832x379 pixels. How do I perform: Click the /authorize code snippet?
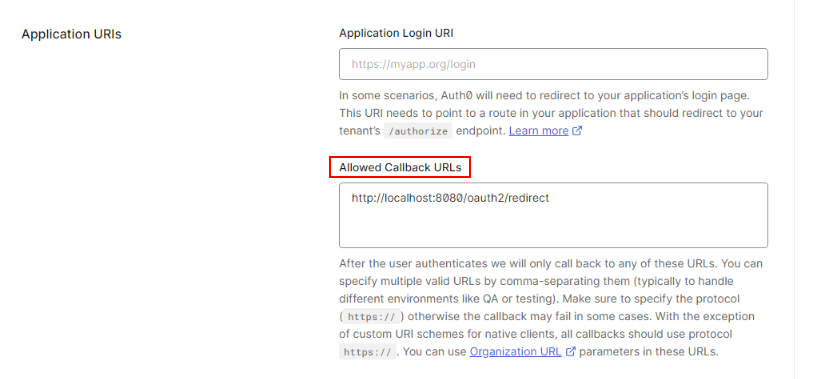coord(418,131)
